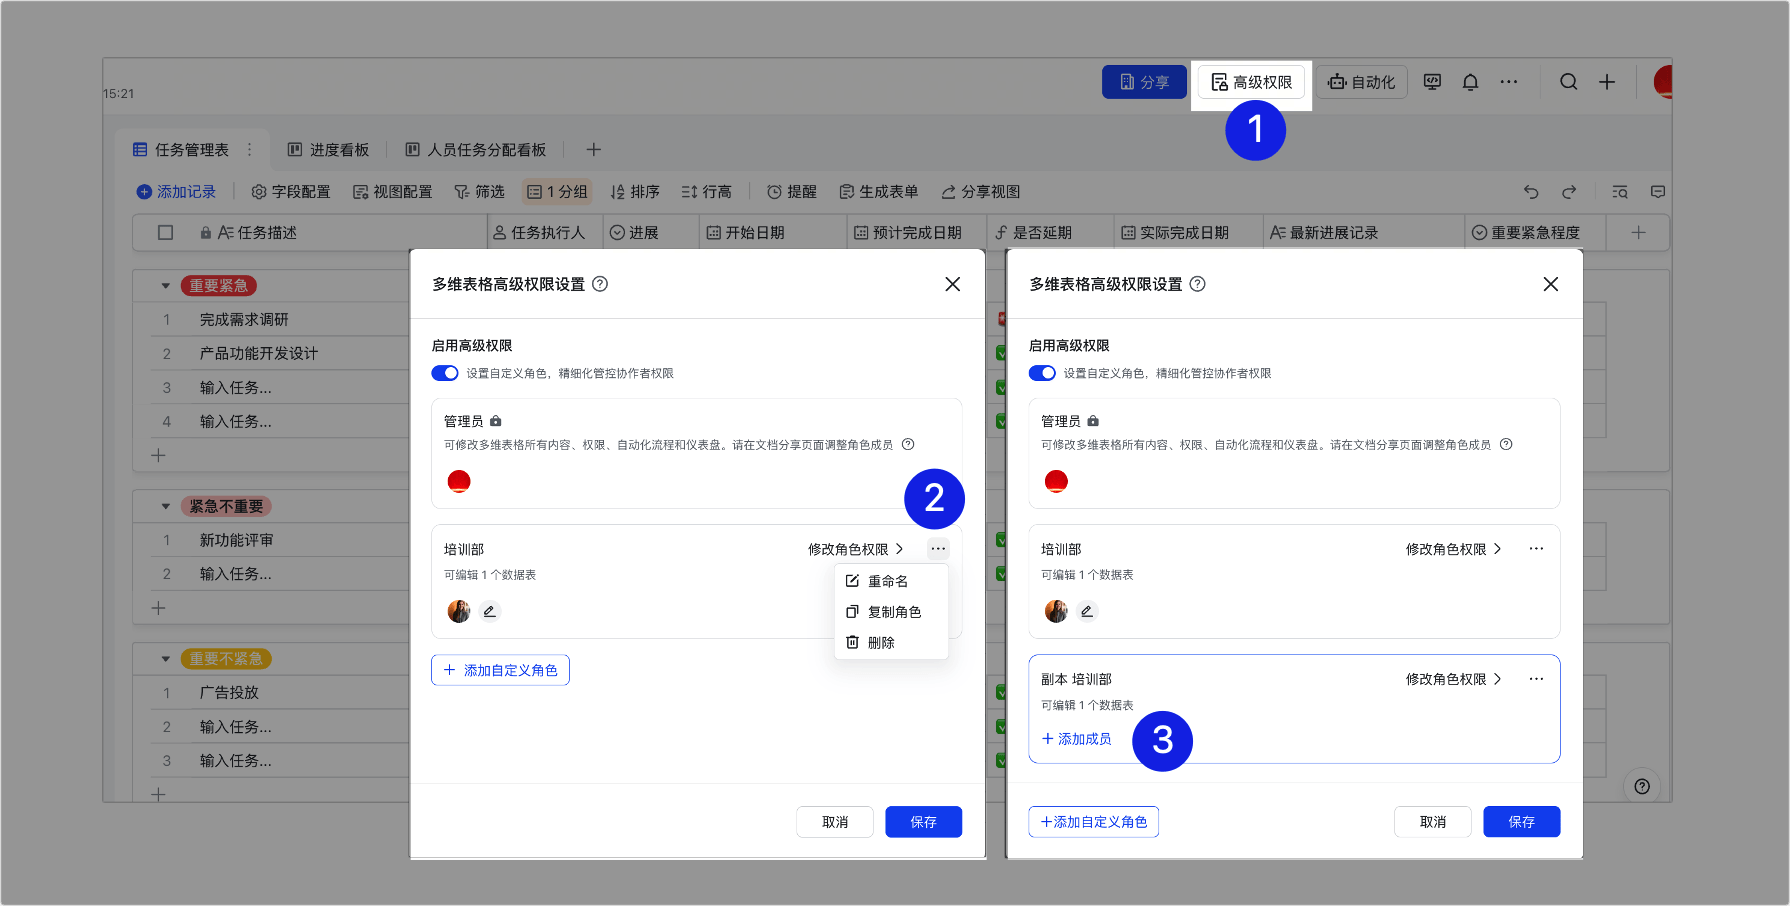Open the notification bell
This screenshot has width=1790, height=906.
[1470, 81]
